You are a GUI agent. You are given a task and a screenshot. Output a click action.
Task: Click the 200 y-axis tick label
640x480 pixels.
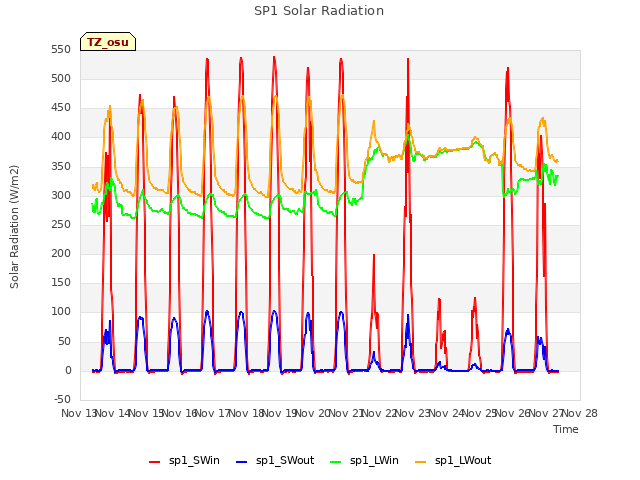61,253
